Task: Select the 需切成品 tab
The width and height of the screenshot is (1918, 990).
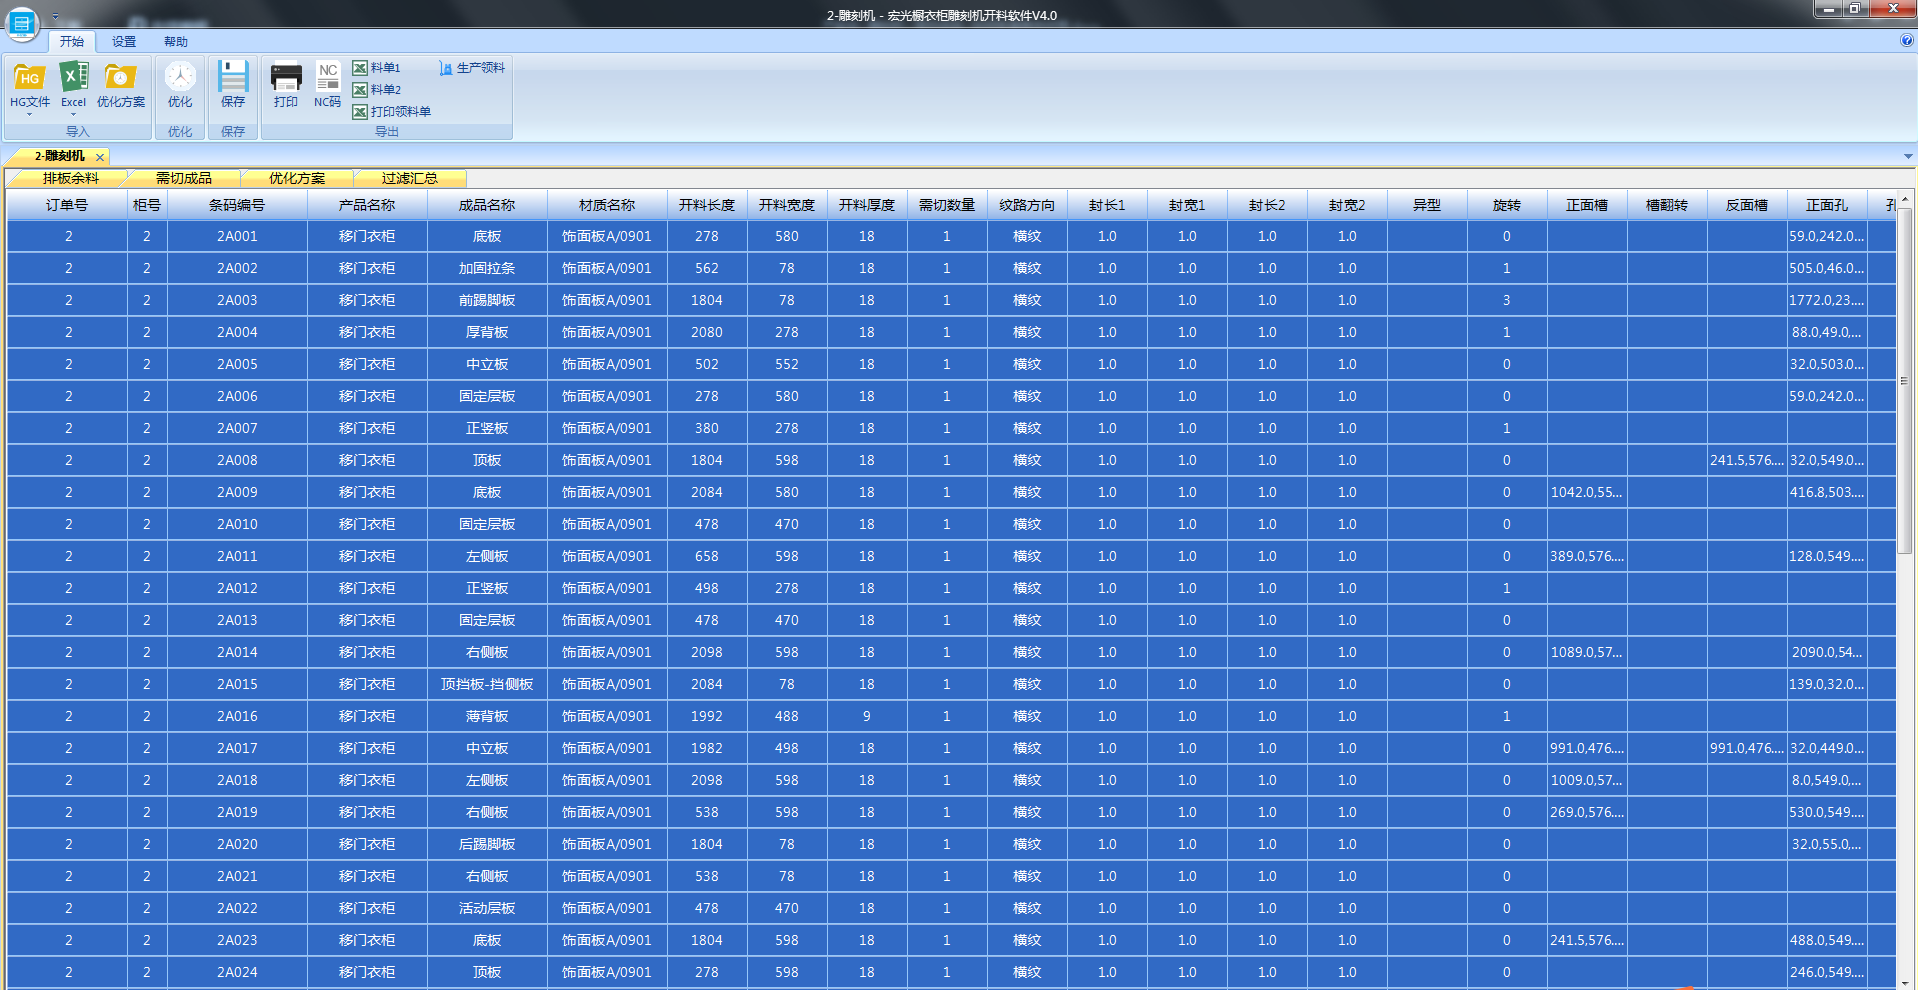Action: click(184, 178)
